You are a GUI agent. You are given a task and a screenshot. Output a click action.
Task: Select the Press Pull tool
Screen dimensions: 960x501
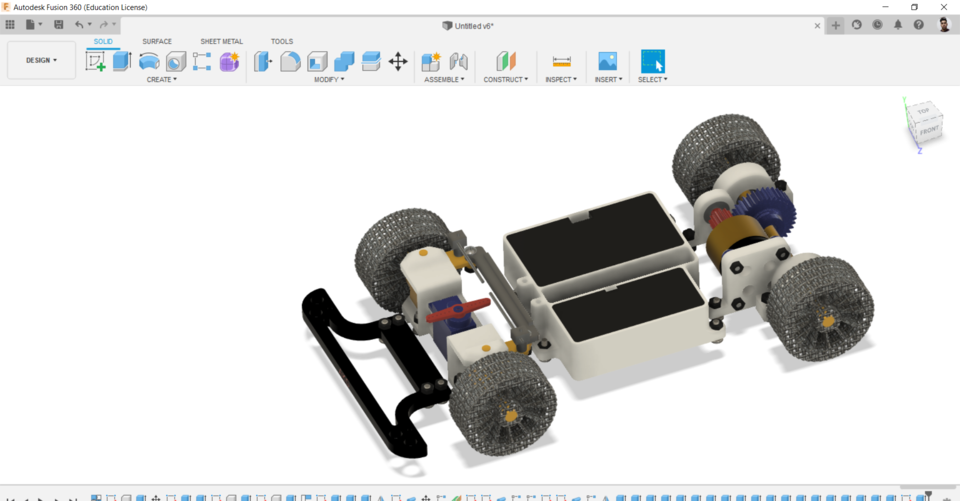point(263,61)
